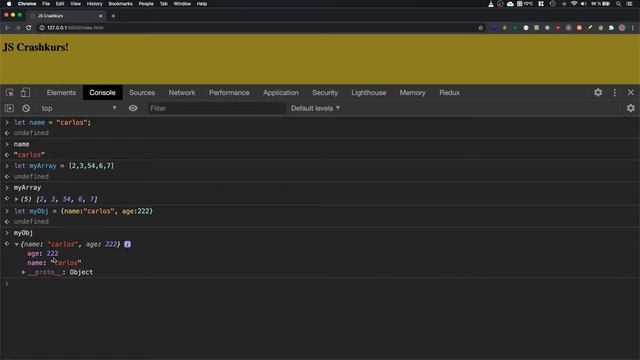Open the Security tab
The height and width of the screenshot is (360, 640).
[x=325, y=93]
